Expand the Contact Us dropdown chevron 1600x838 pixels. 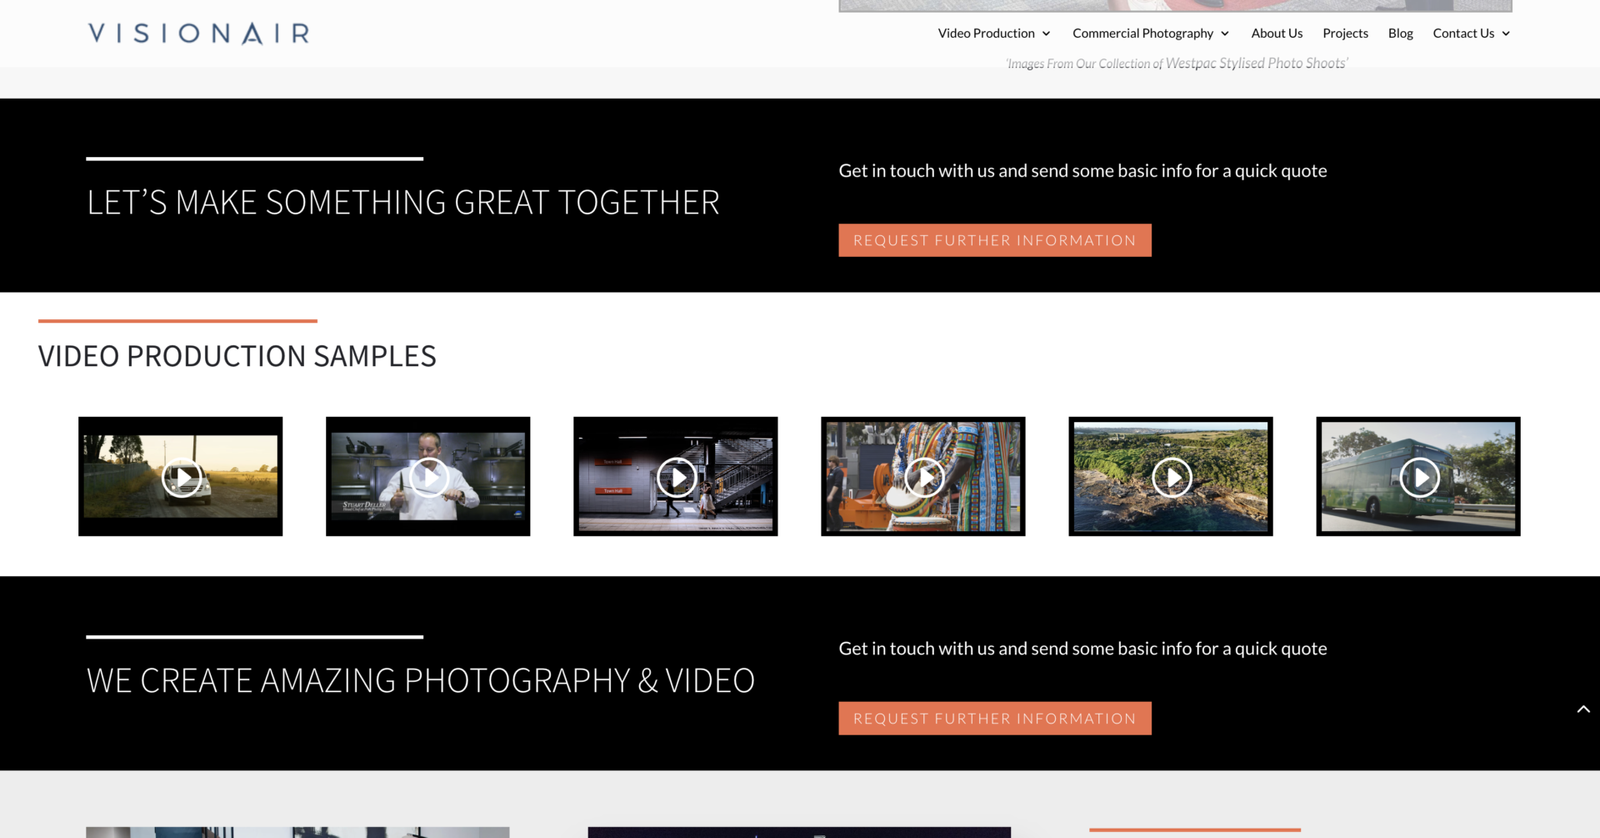tap(1506, 34)
